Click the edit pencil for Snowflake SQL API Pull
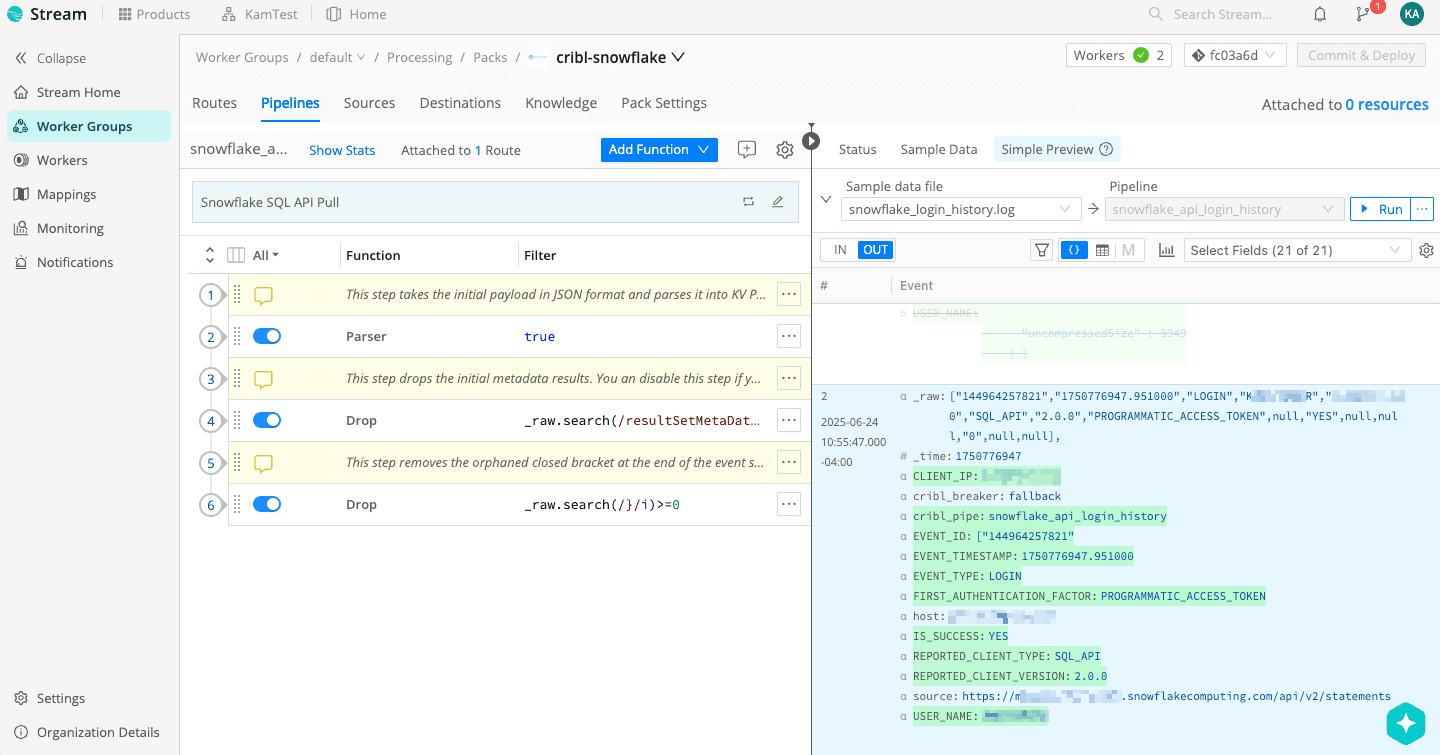This screenshot has width=1440, height=755. (778, 202)
